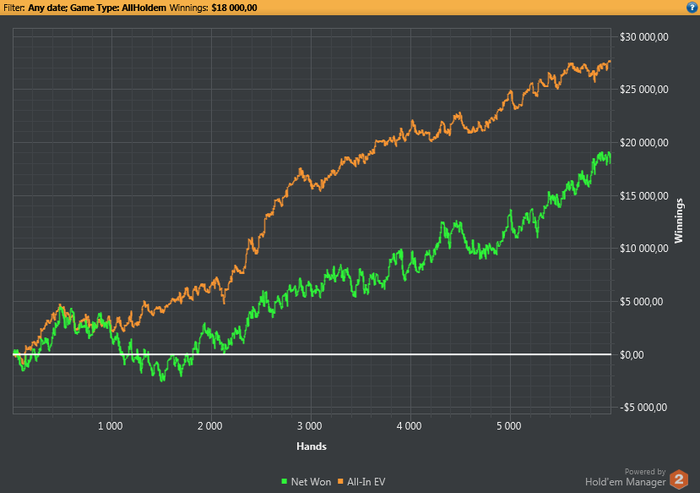The height and width of the screenshot is (493, 700).
Task: Click the Hold'em Manager 2 logo
Action: pos(679,480)
